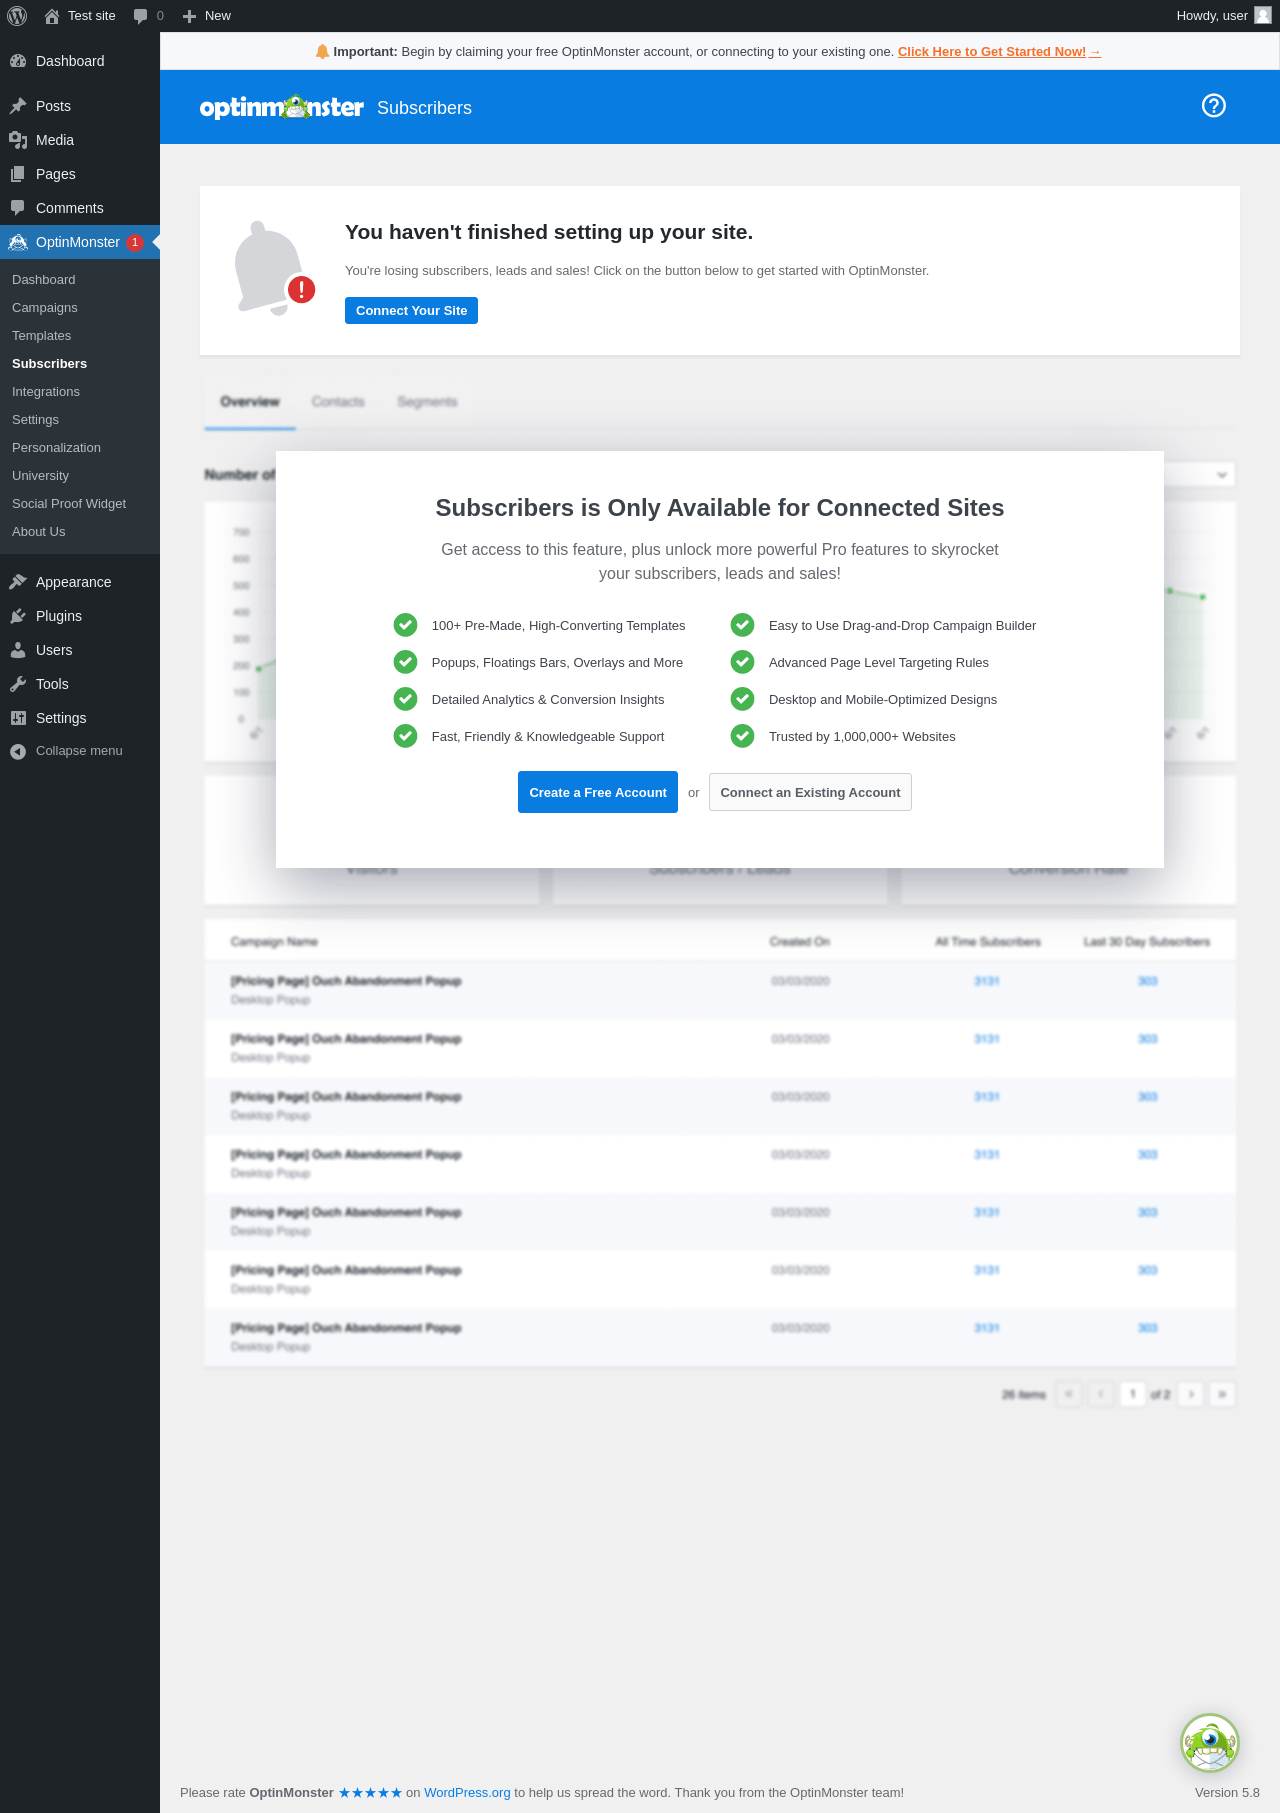The image size is (1280, 1813).
Task: Click the Collapse menu arrow icon
Action: [x=18, y=751]
